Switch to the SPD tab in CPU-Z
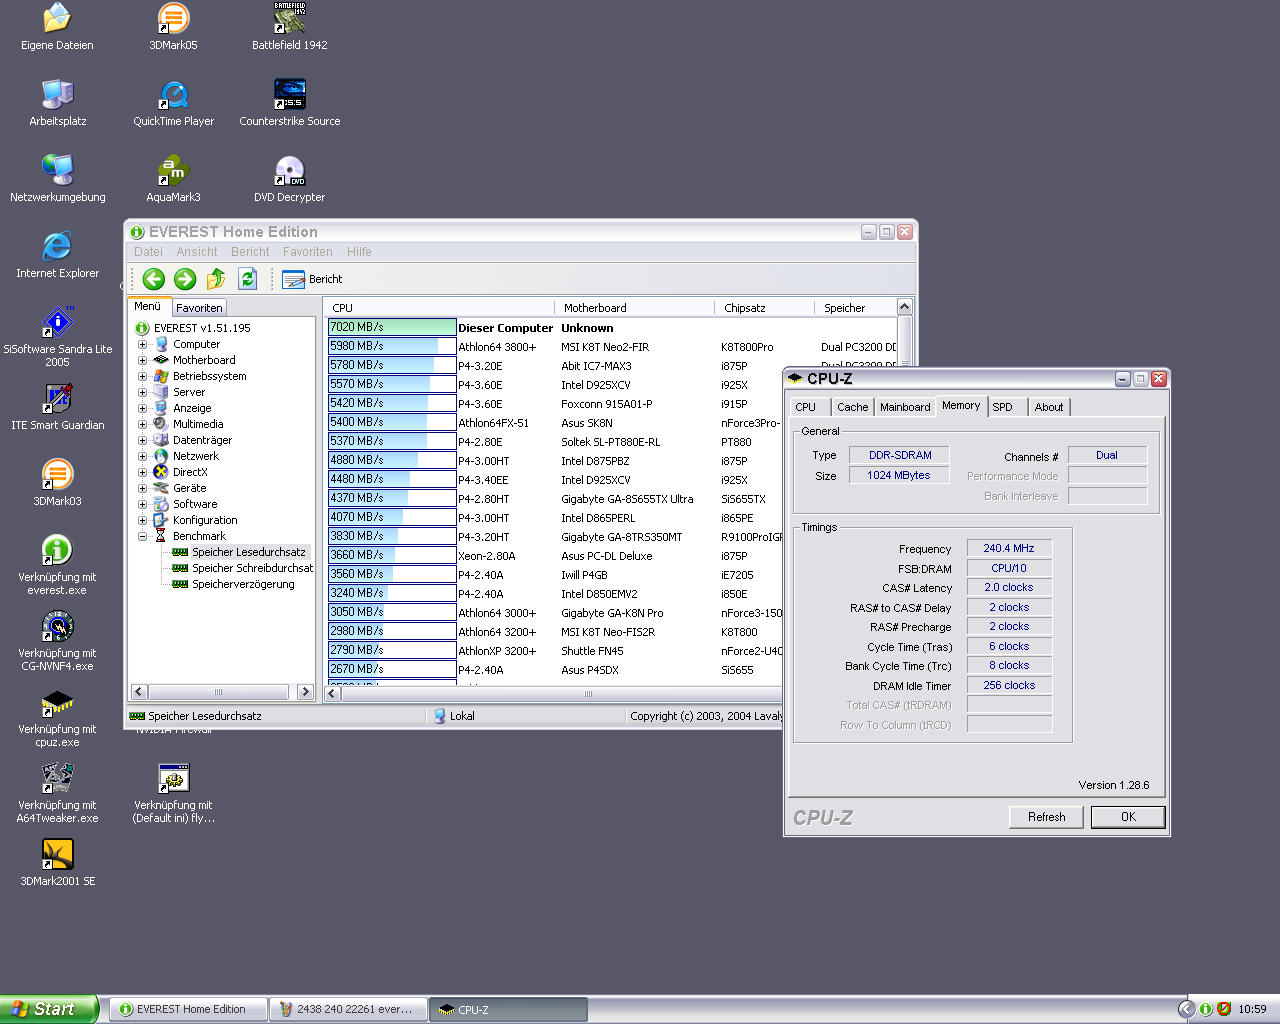The width and height of the screenshot is (1280, 1024). pos(1003,407)
